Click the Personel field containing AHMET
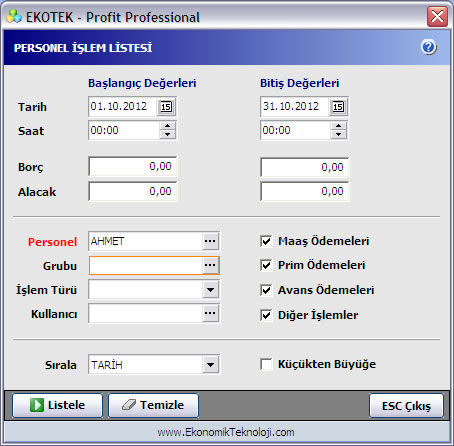 pos(145,241)
